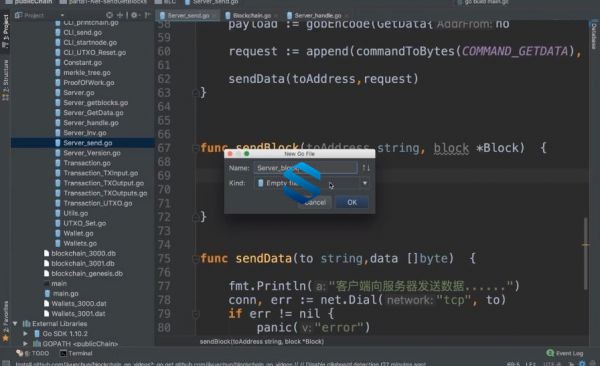
Task: Select Constant.go in the project tree
Action: tap(82, 62)
